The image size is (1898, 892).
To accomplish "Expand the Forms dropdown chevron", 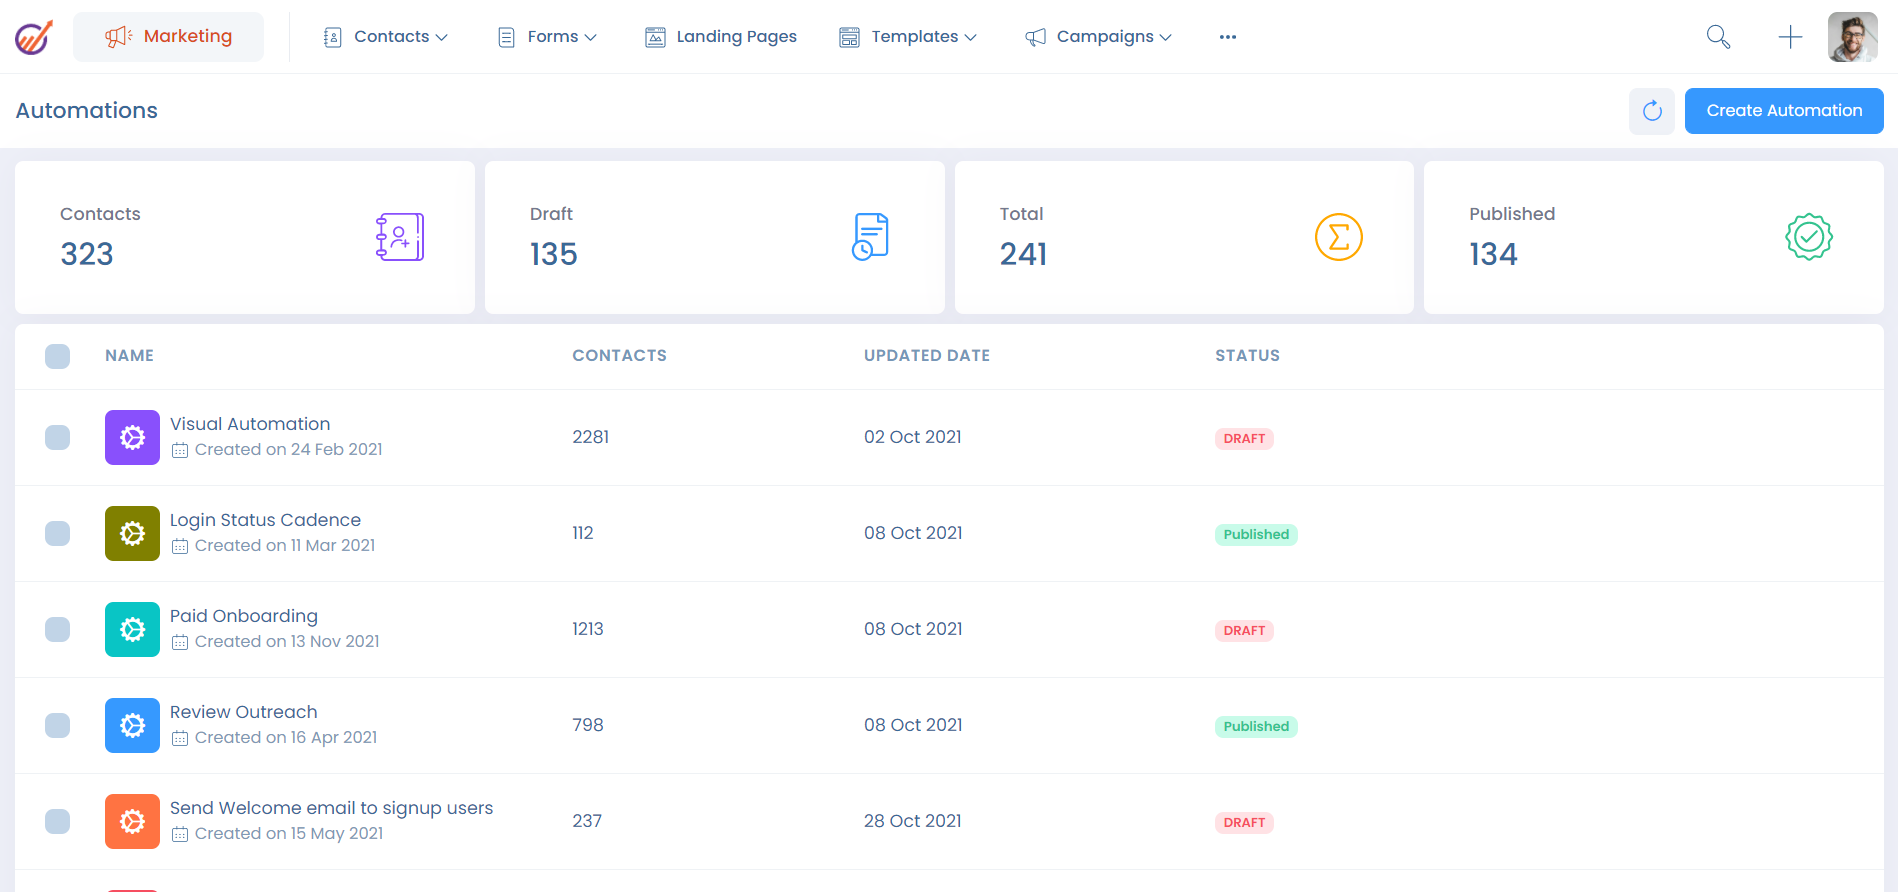I will (x=590, y=38).
